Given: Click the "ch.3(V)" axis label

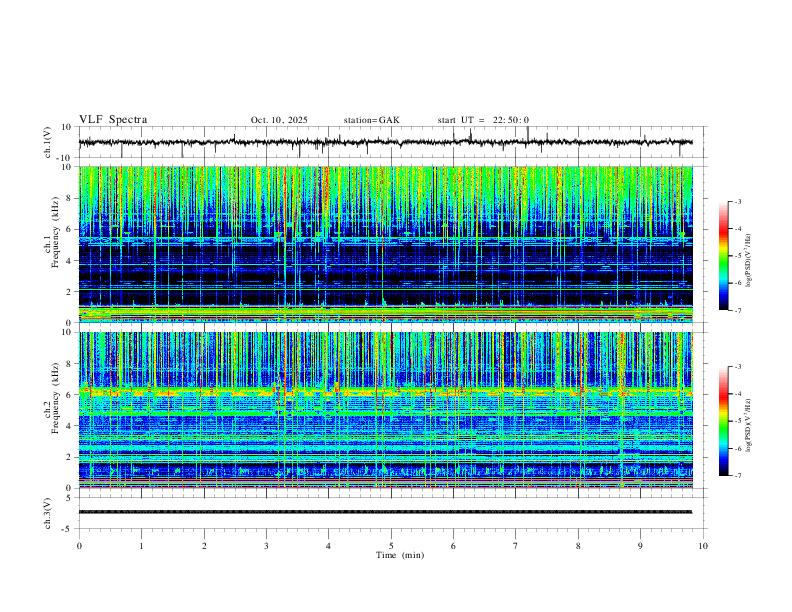Looking at the screenshot, I should point(48,513).
